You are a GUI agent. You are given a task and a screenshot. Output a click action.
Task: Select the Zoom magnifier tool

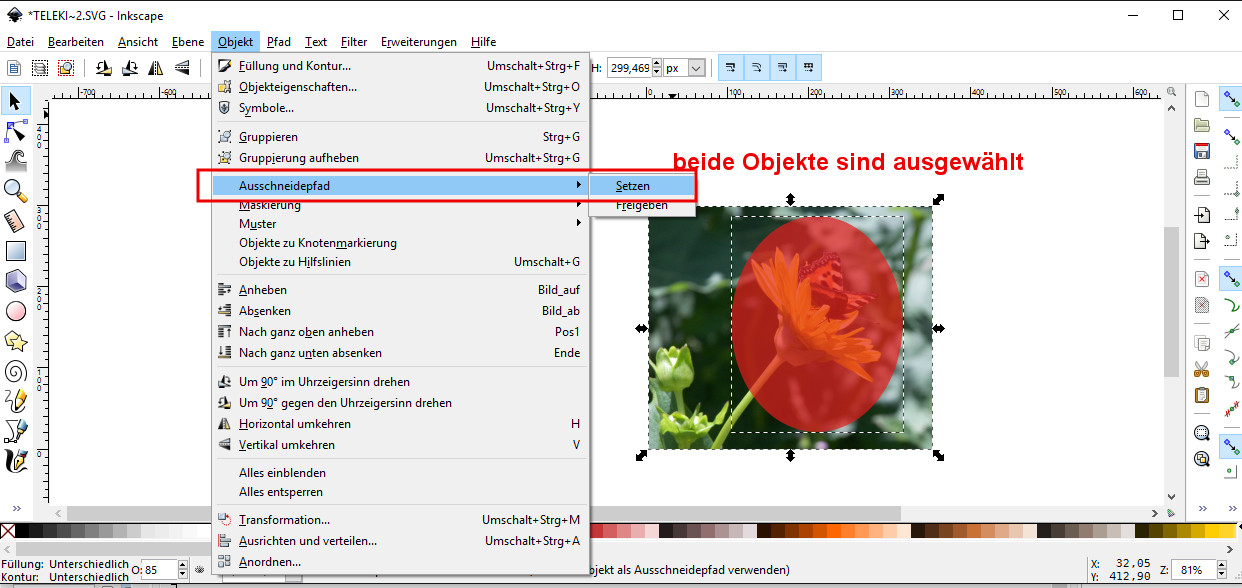point(16,189)
